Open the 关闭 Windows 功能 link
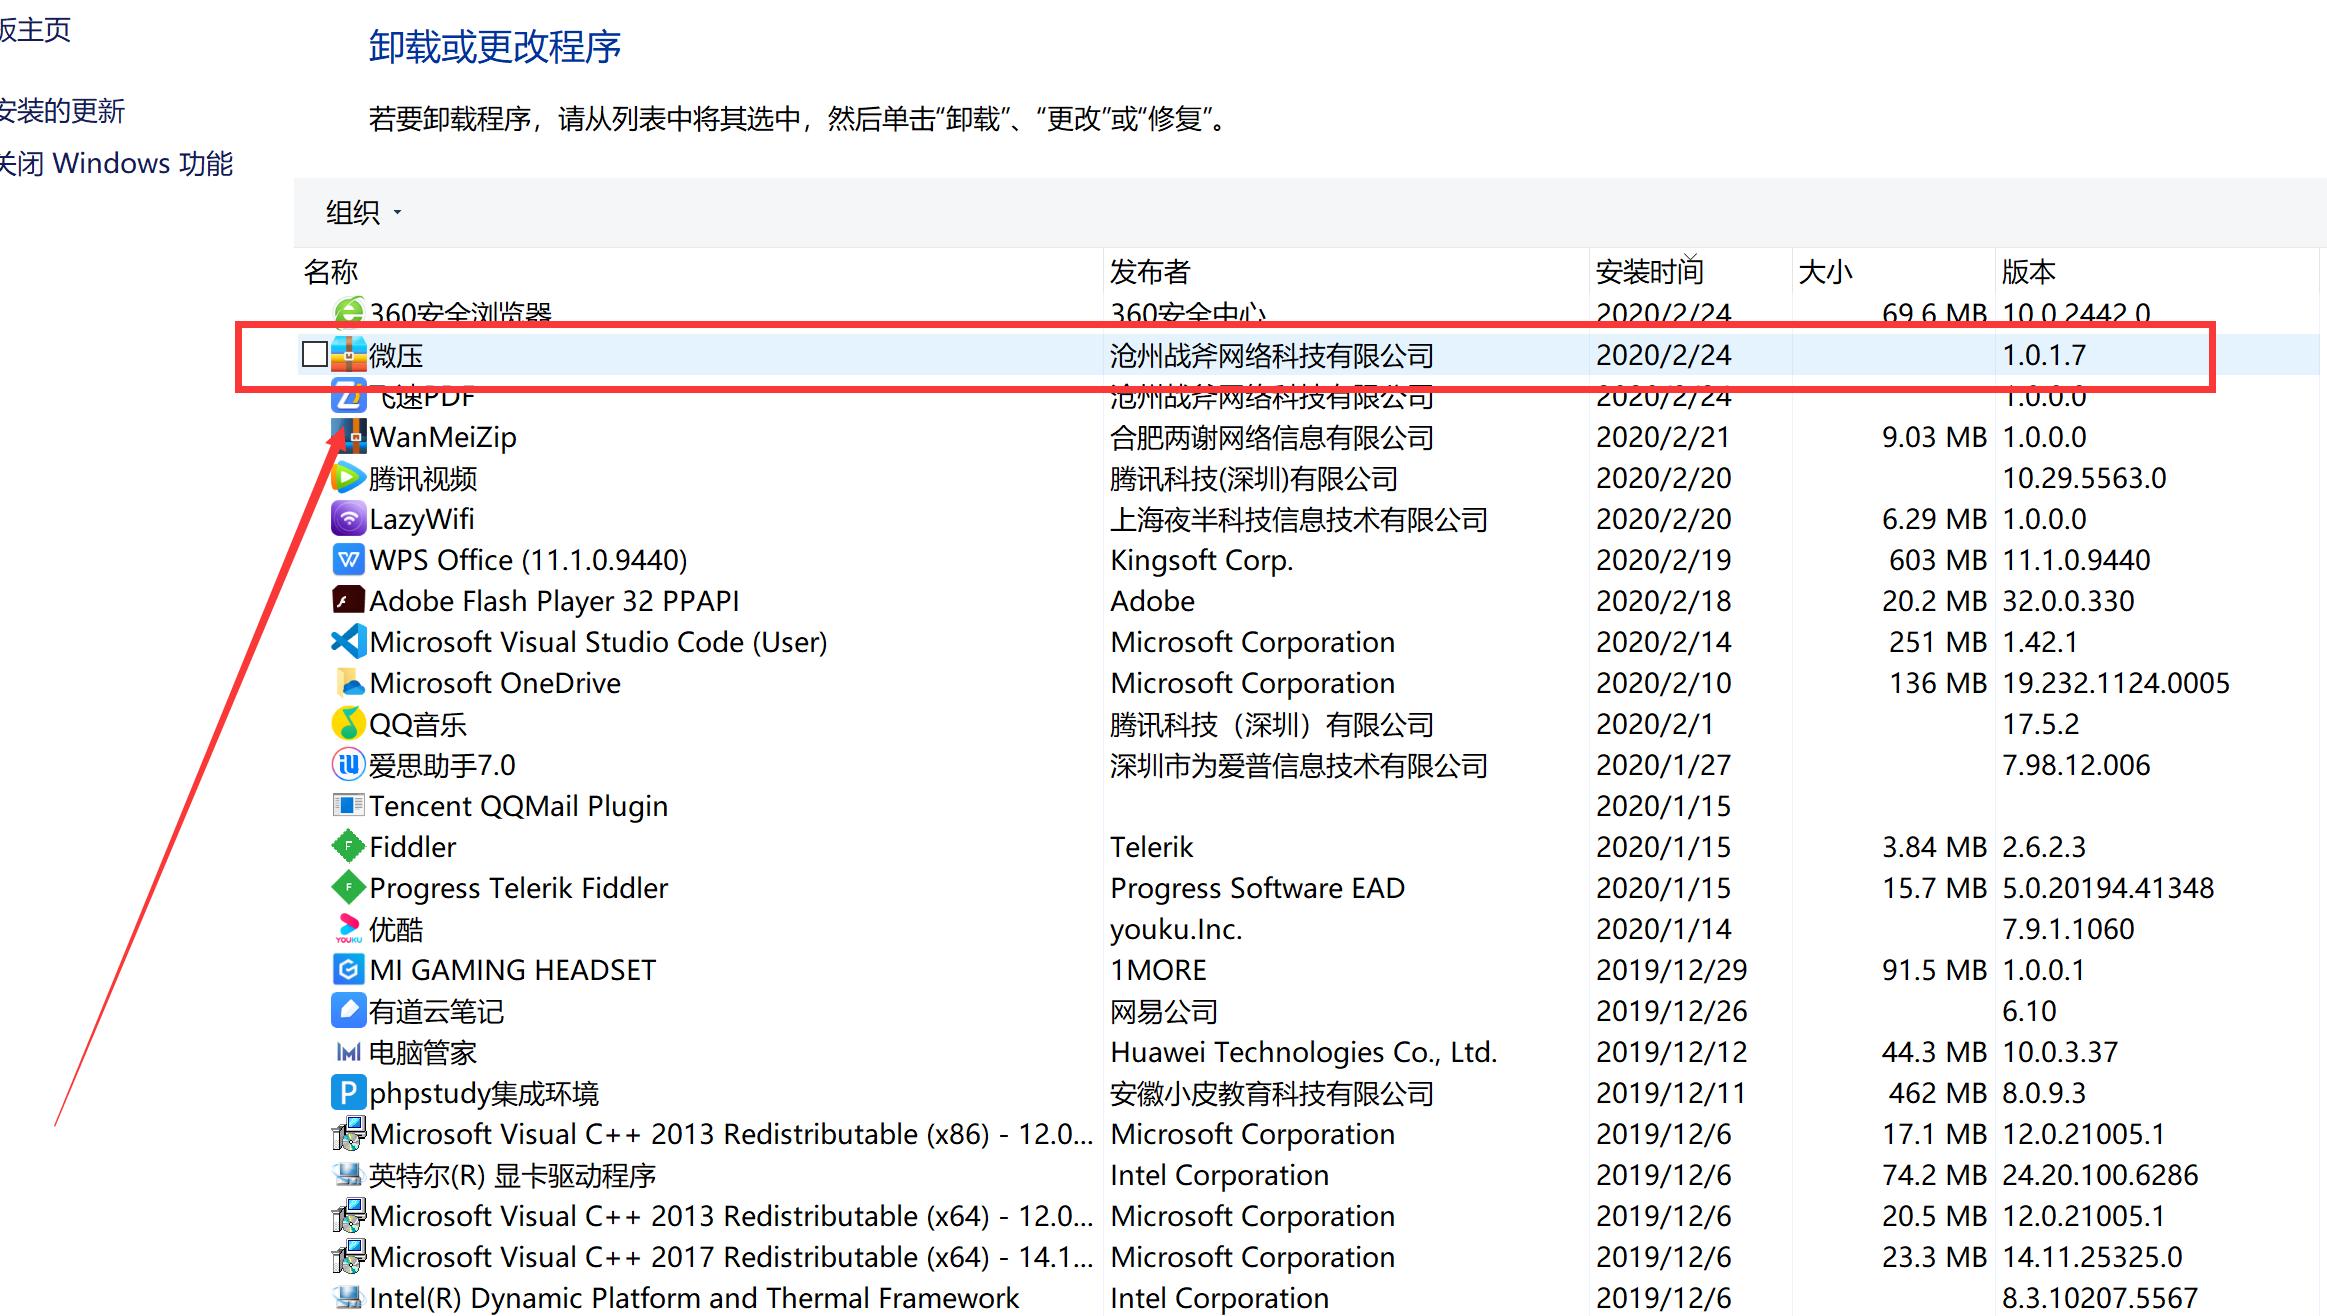The image size is (2327, 1316). coord(117,163)
